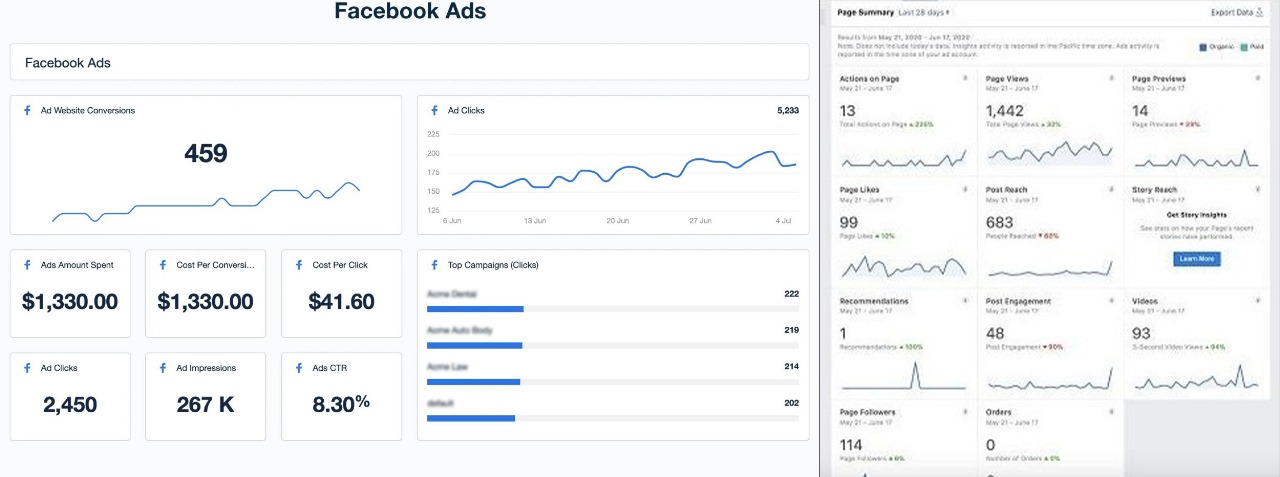
Task: Click info icon on Recommendations card
Action: [x=964, y=300]
